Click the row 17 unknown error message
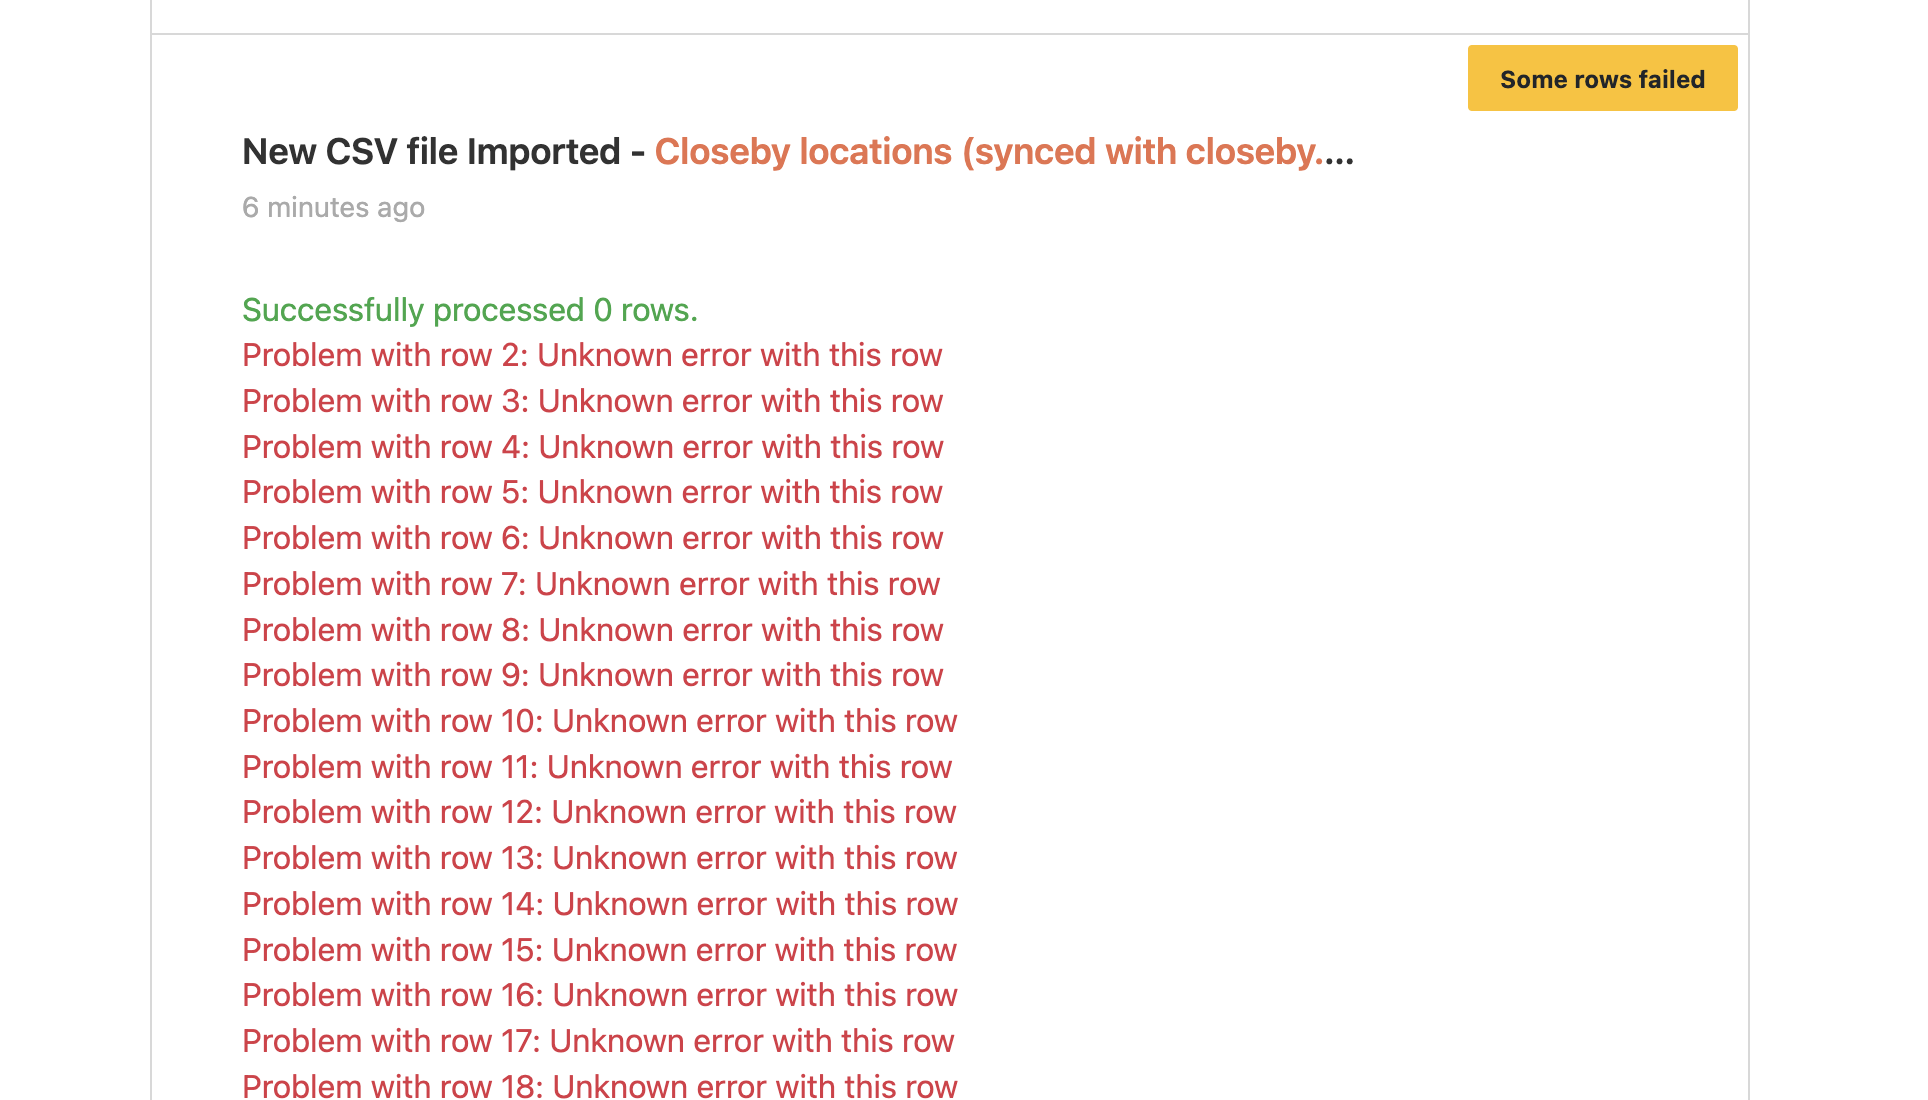 pos(598,1041)
